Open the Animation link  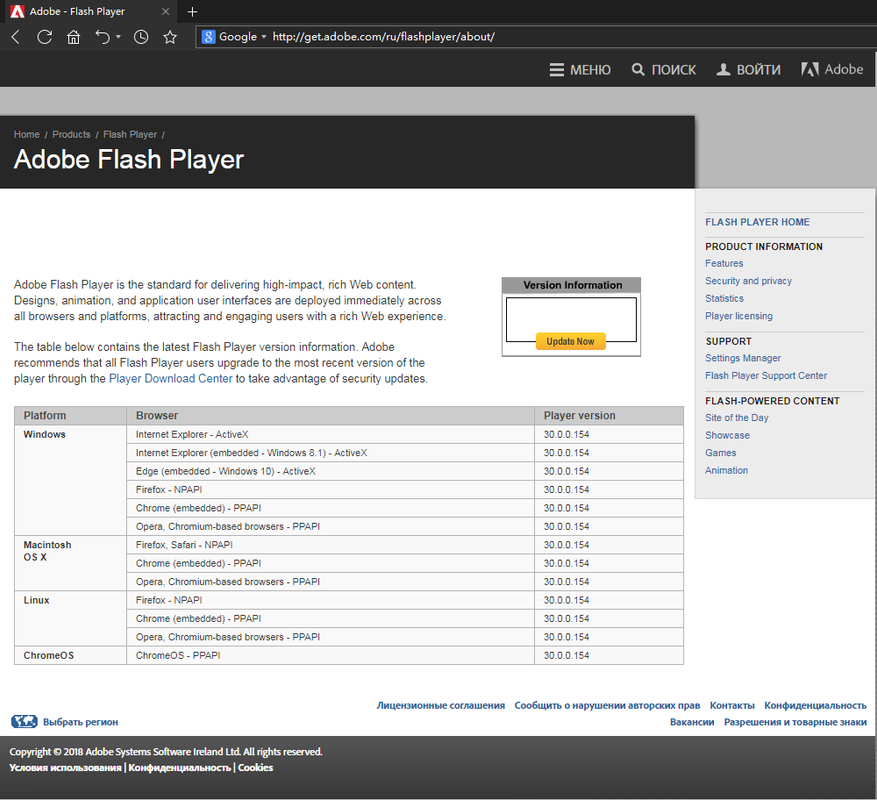(726, 470)
